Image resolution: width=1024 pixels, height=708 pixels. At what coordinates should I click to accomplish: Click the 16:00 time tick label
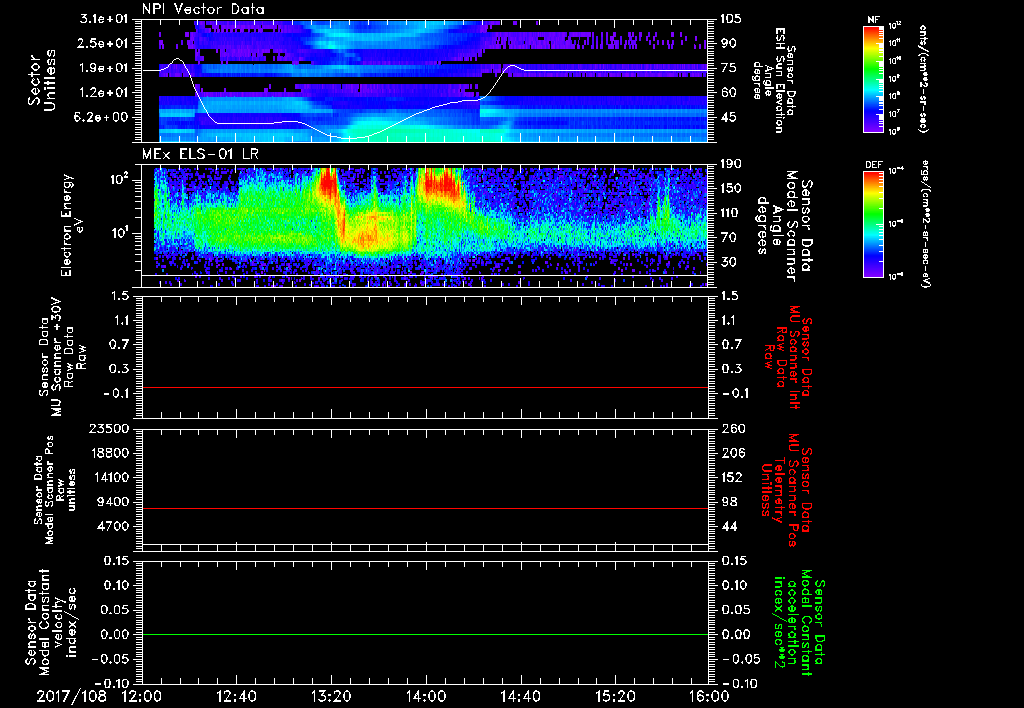pyautogui.click(x=709, y=696)
